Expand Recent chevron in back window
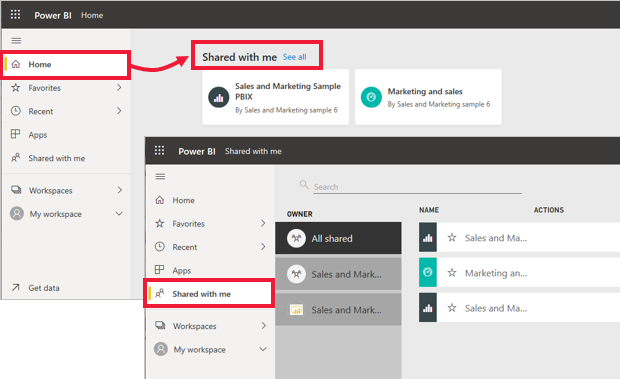 119,111
